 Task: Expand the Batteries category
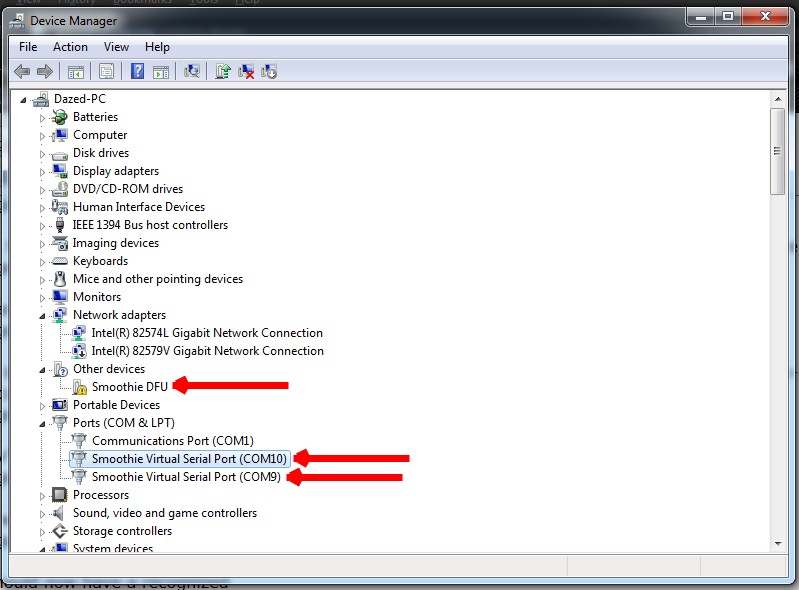click(43, 118)
